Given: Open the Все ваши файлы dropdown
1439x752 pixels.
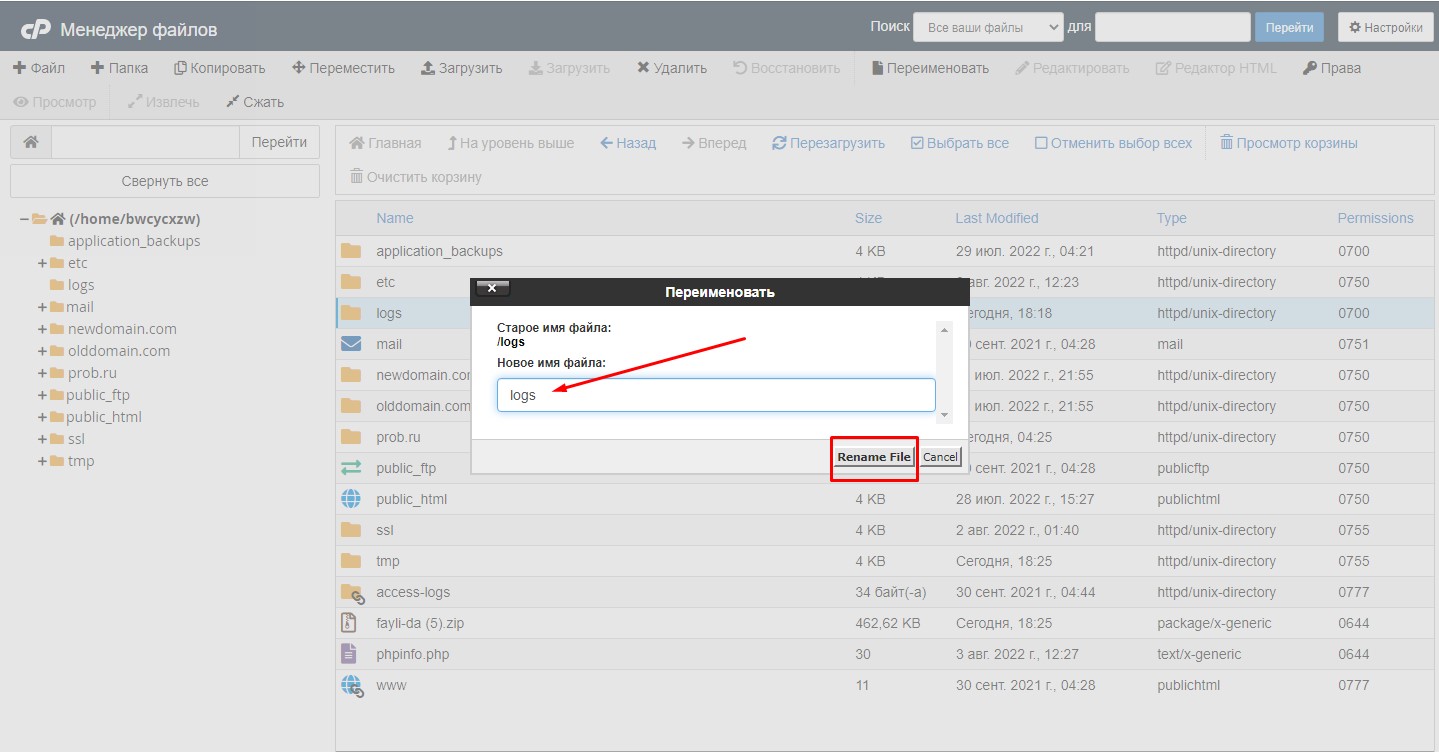Looking at the screenshot, I should pos(988,27).
